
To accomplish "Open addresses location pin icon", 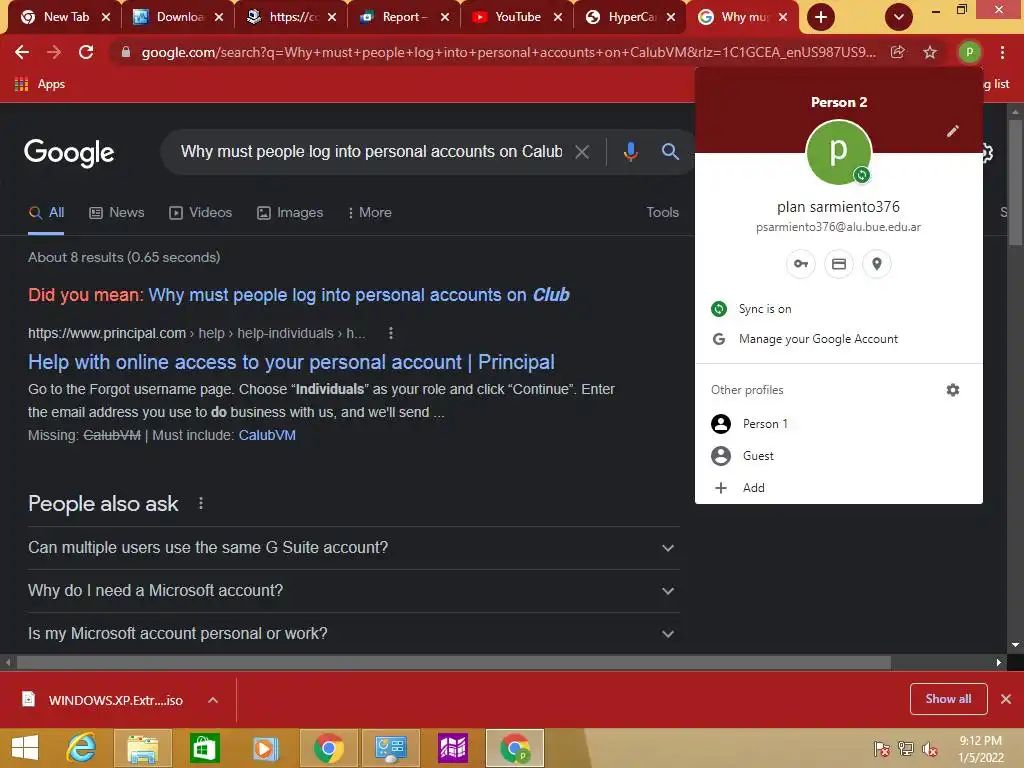I will 877,264.
